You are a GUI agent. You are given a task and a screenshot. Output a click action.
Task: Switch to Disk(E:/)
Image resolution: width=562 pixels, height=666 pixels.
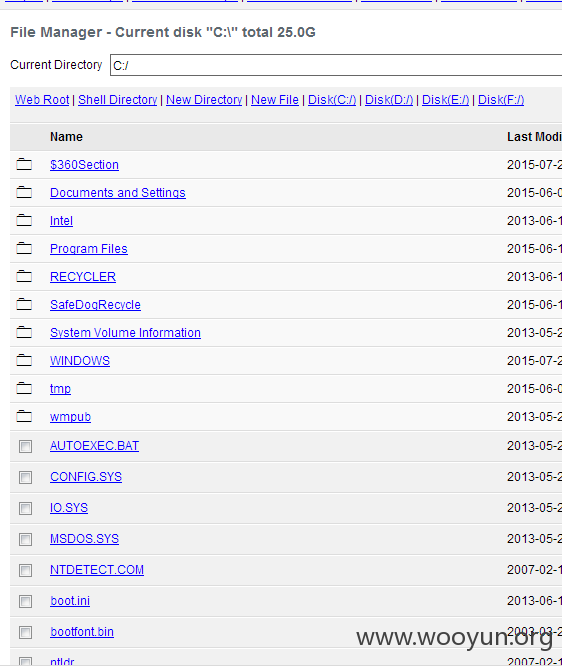point(446,100)
